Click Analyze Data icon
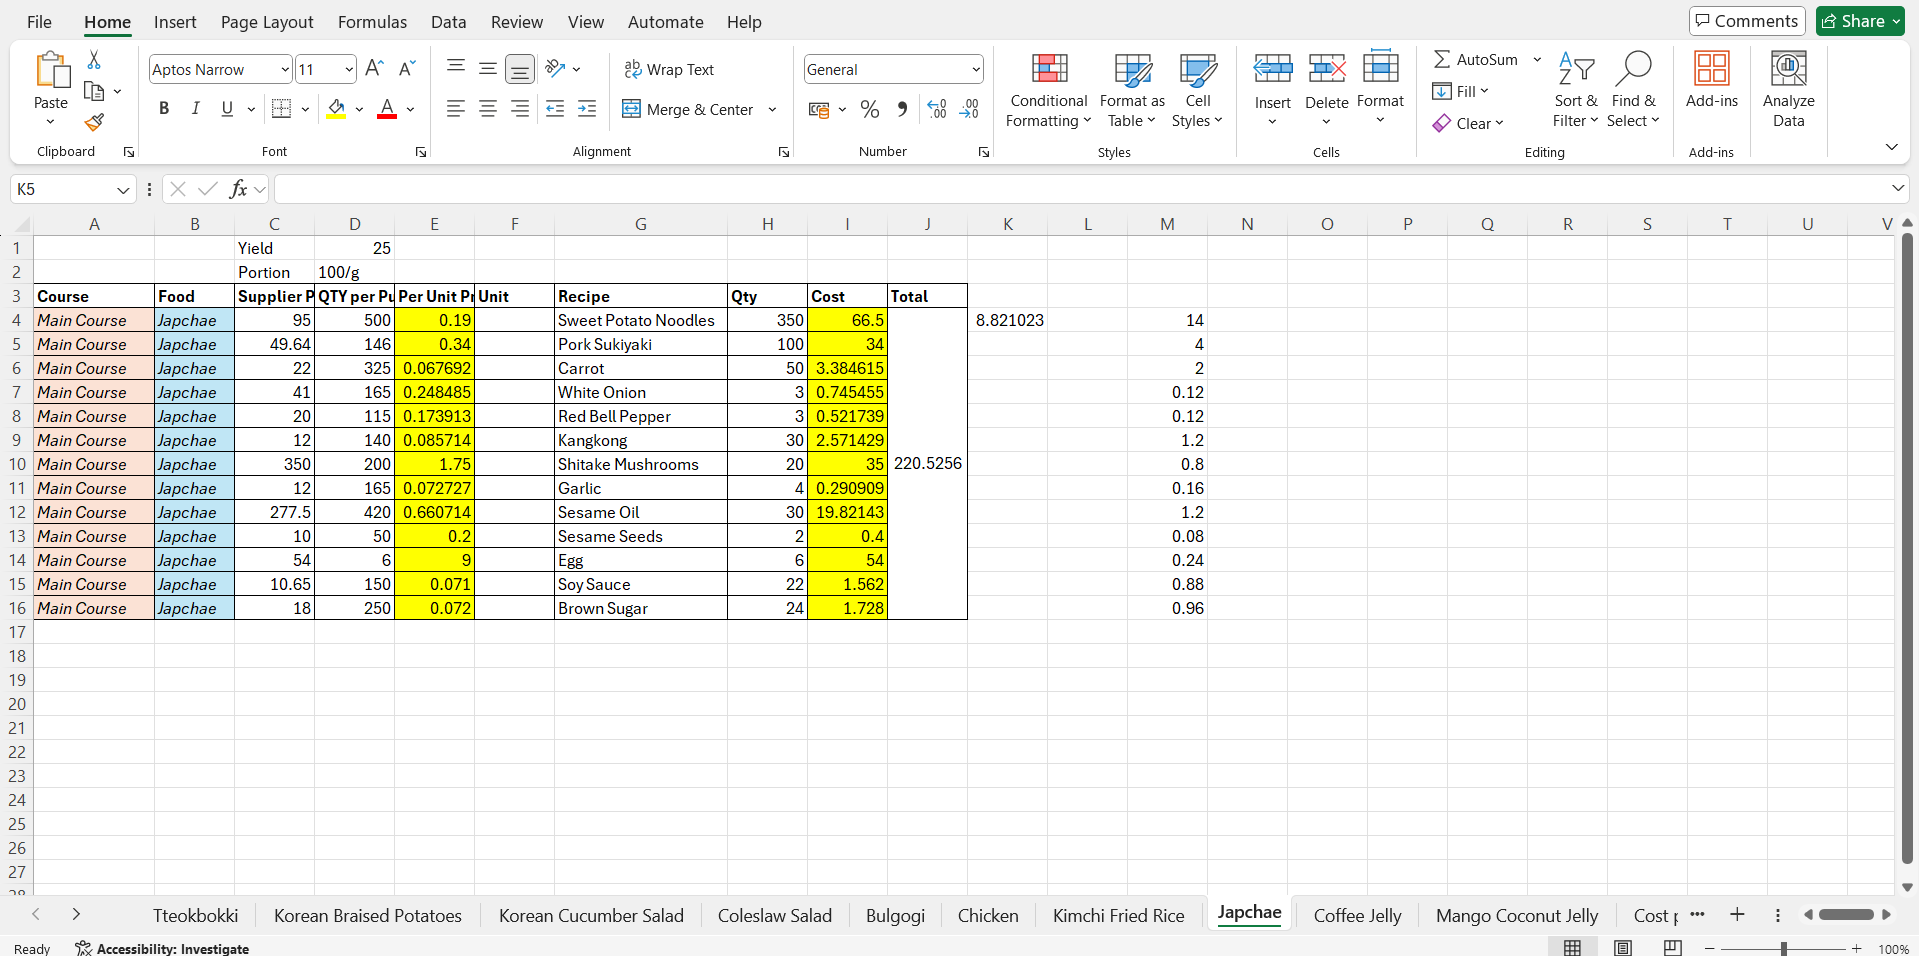The width and height of the screenshot is (1919, 956). pyautogui.click(x=1788, y=90)
